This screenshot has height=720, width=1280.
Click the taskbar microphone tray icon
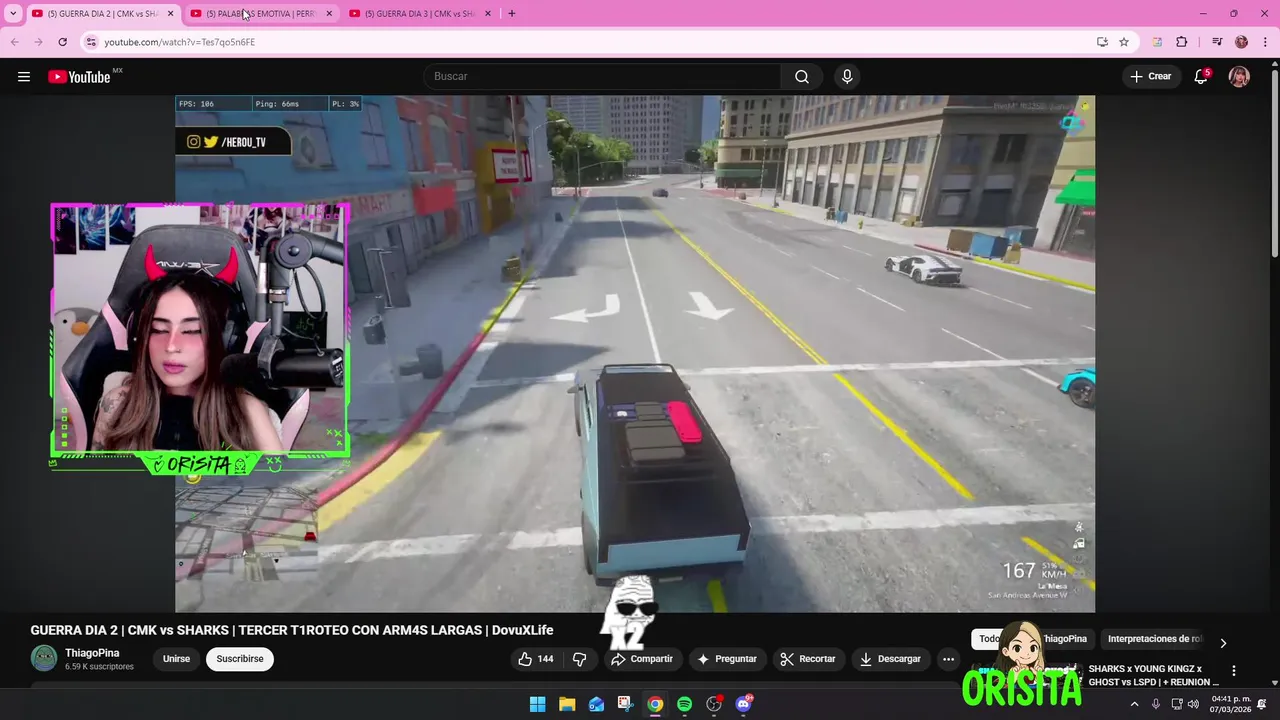1156,704
